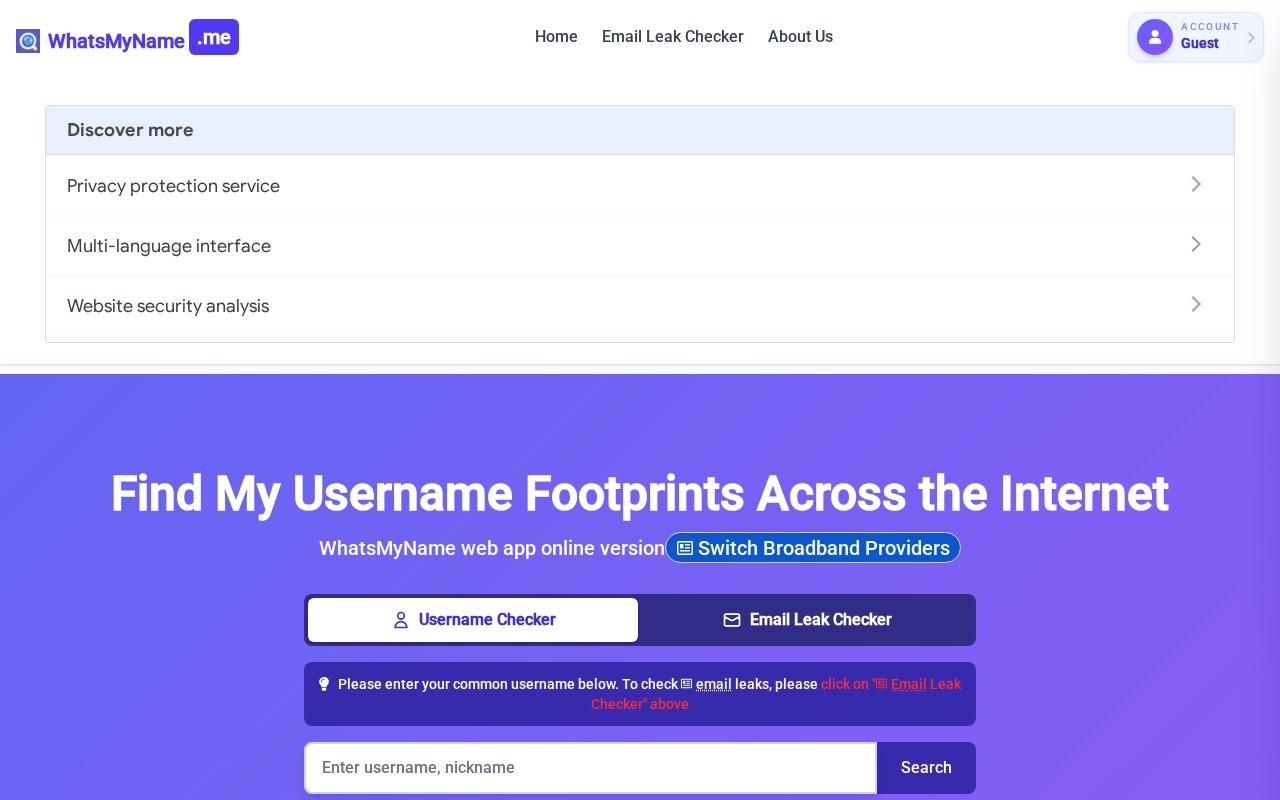This screenshot has height=800, width=1280.
Task: Click the person icon on Username Checker tab
Action: (x=401, y=620)
